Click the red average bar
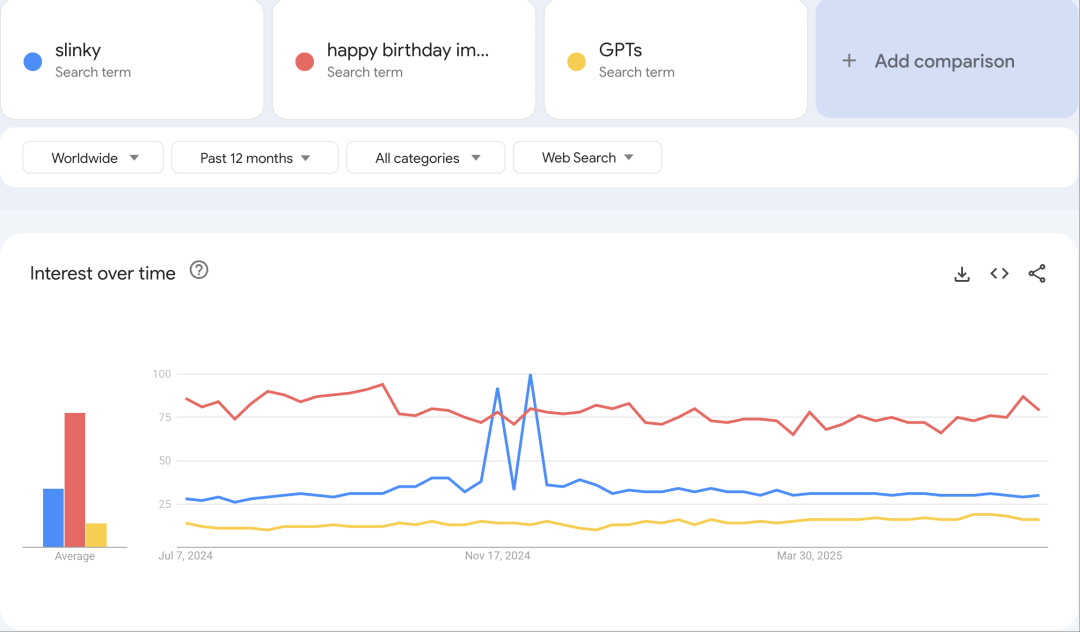Viewport: 1080px width, 632px height. [x=75, y=480]
